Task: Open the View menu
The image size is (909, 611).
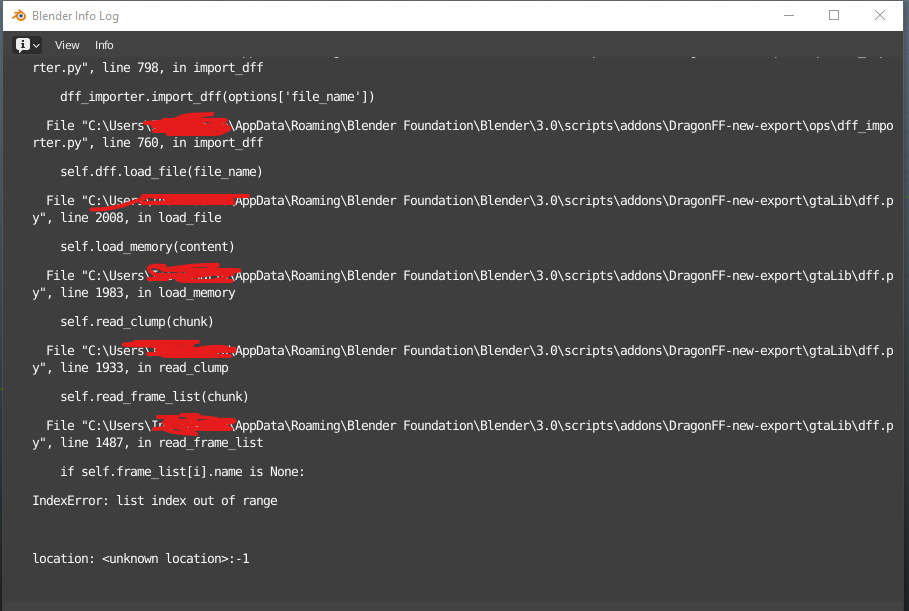Action: click(x=66, y=44)
